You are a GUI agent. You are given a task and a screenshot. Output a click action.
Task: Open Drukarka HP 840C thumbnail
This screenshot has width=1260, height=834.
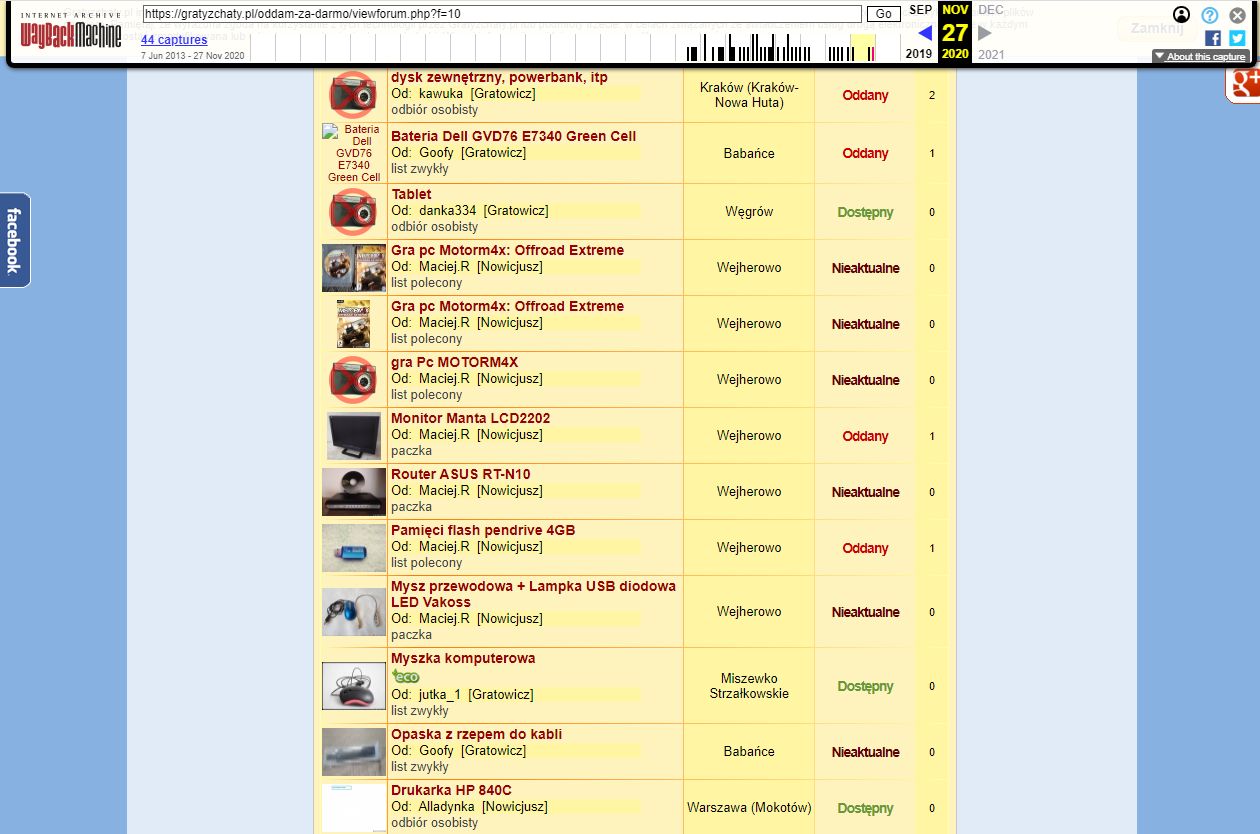354,808
